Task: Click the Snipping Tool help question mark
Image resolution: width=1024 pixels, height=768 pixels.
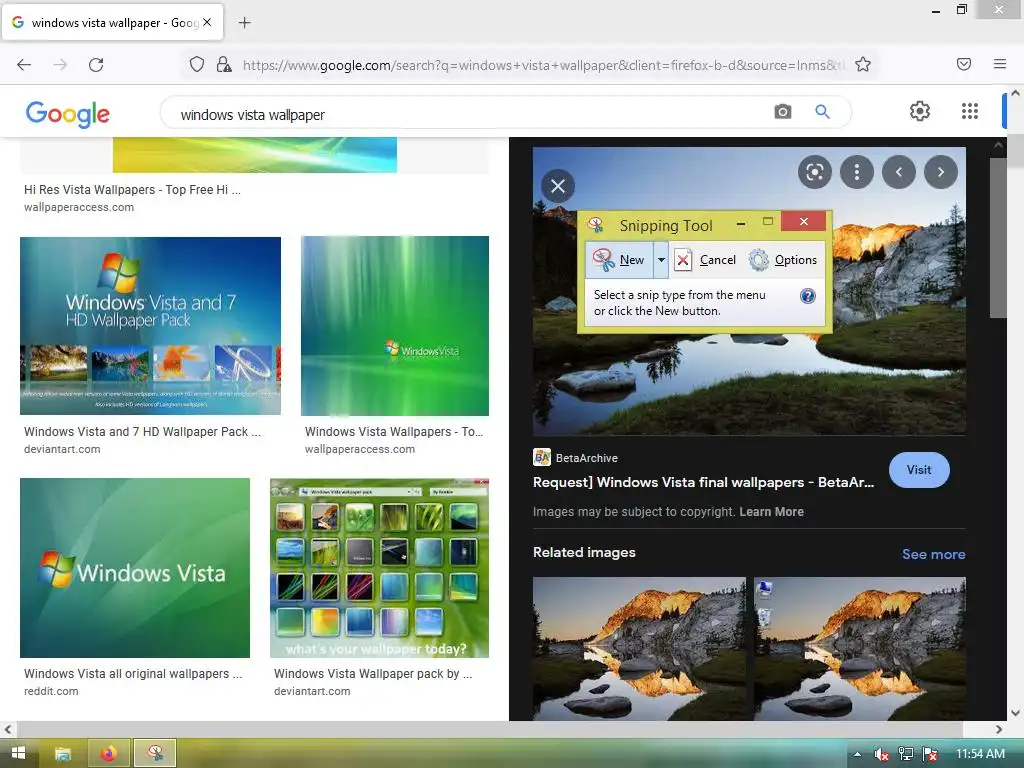Action: (808, 296)
